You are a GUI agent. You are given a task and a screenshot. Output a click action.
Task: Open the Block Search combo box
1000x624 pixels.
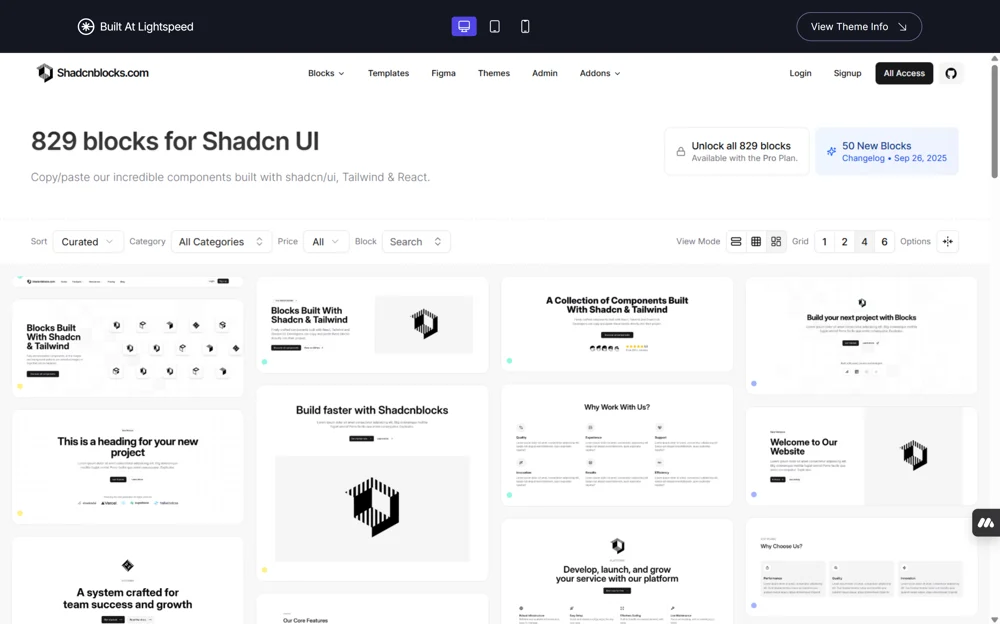(416, 241)
